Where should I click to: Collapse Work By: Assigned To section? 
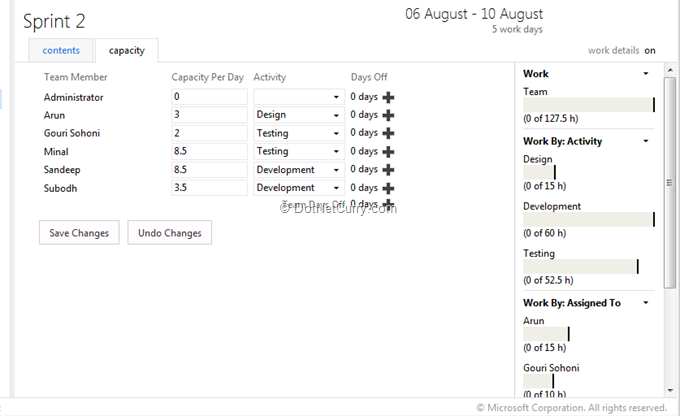(646, 303)
